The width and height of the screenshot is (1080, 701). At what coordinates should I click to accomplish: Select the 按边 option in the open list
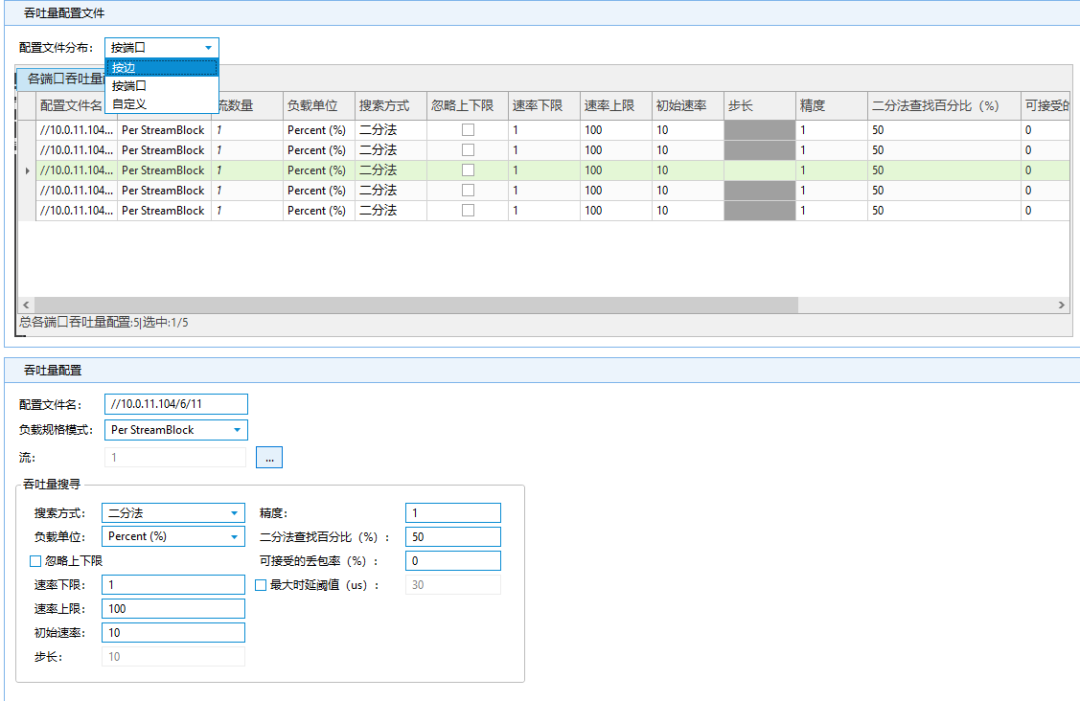160,67
